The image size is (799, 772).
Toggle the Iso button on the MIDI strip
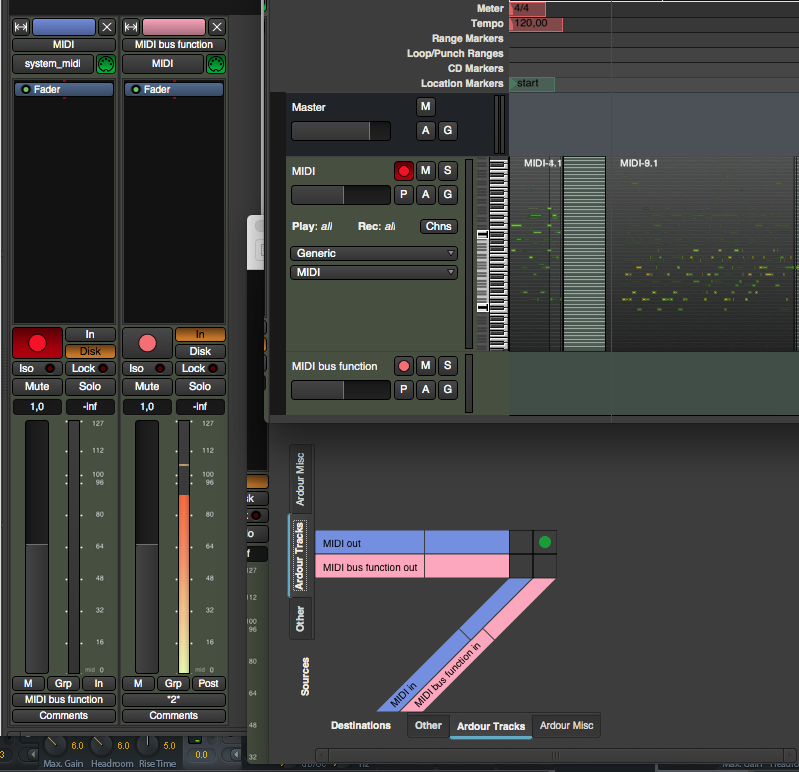[37, 368]
